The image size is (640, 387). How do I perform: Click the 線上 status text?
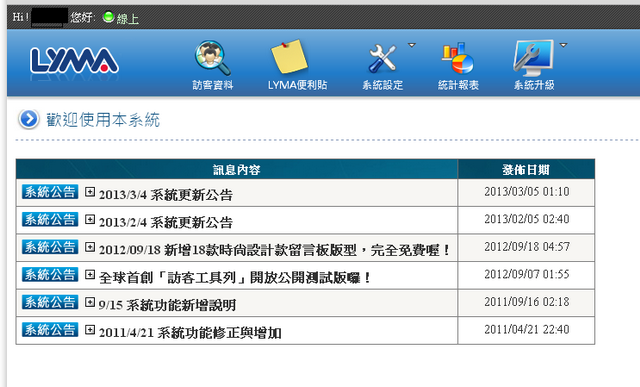point(128,19)
